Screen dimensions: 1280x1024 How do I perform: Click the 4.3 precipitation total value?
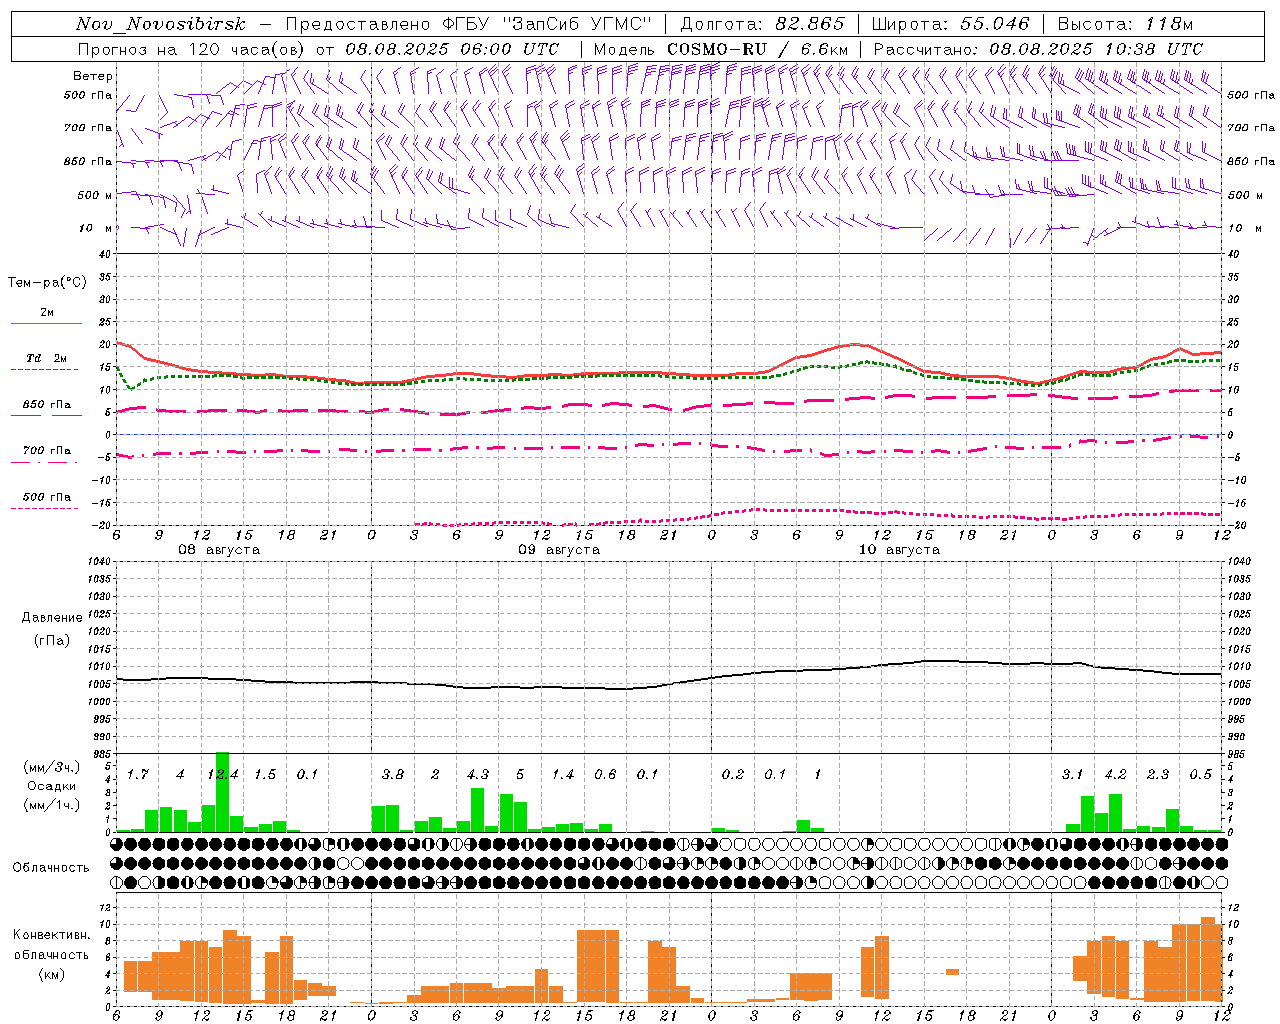pyautogui.click(x=478, y=775)
